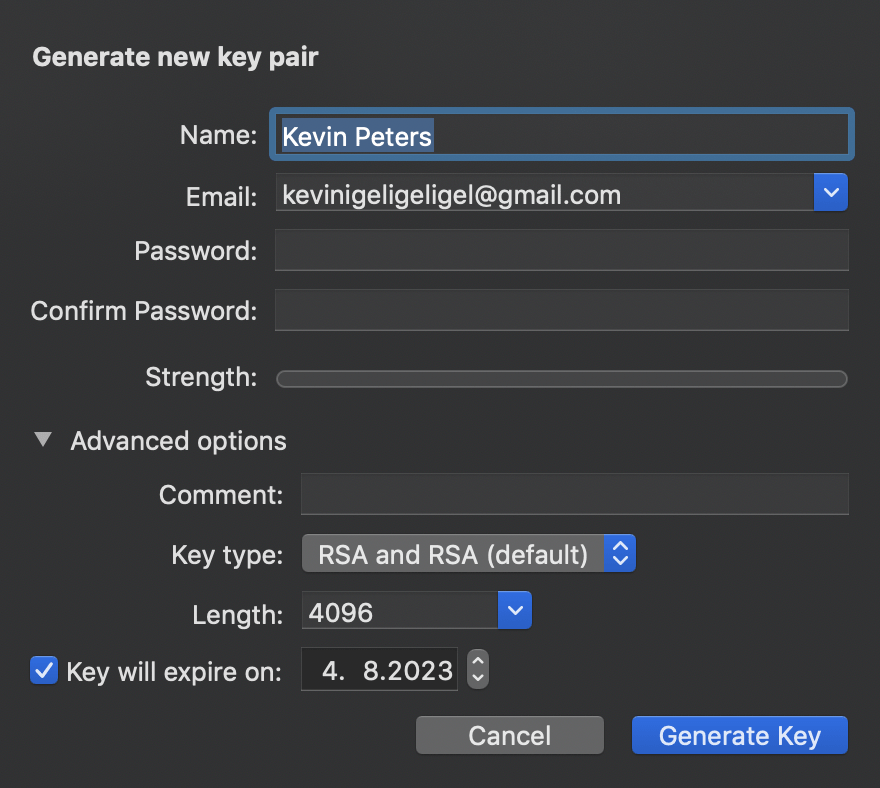Open the Email address dropdown arrow
This screenshot has height=788, width=880.
[831, 192]
